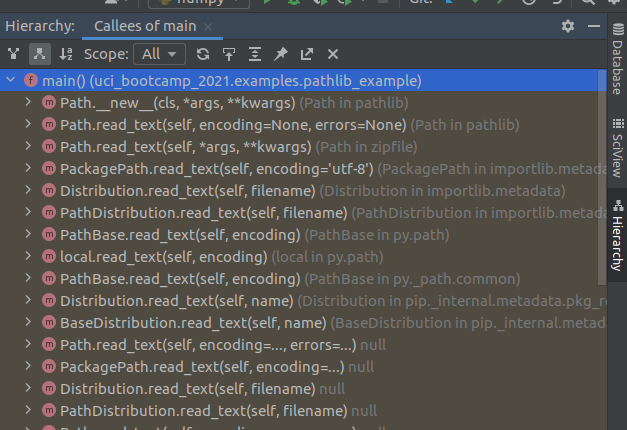Viewport: 627px width, 430px height.
Task: Export the hierarchy to a text file
Action: tap(307, 54)
